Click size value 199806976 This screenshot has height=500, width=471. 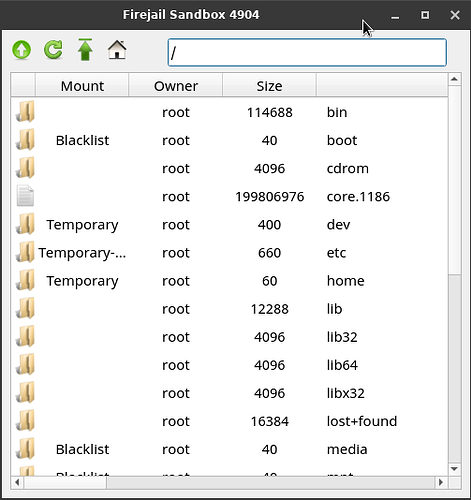coord(269,197)
